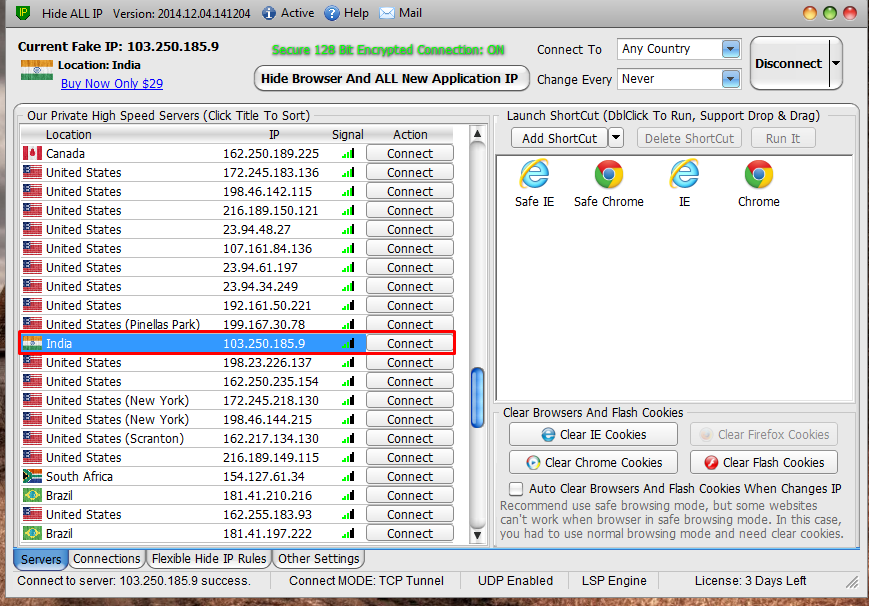
Task: Click the resize grip in status bar
Action: (851, 582)
